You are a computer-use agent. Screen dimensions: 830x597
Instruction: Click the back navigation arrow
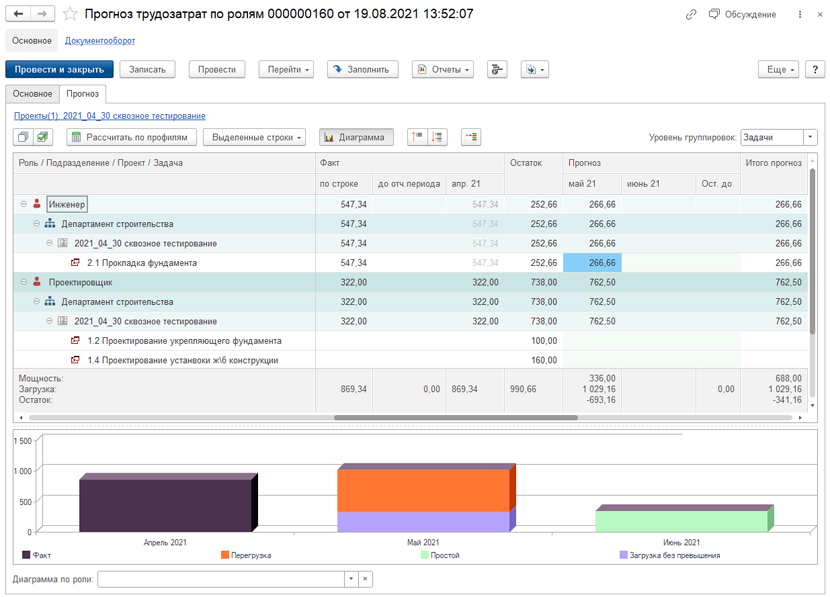click(18, 14)
